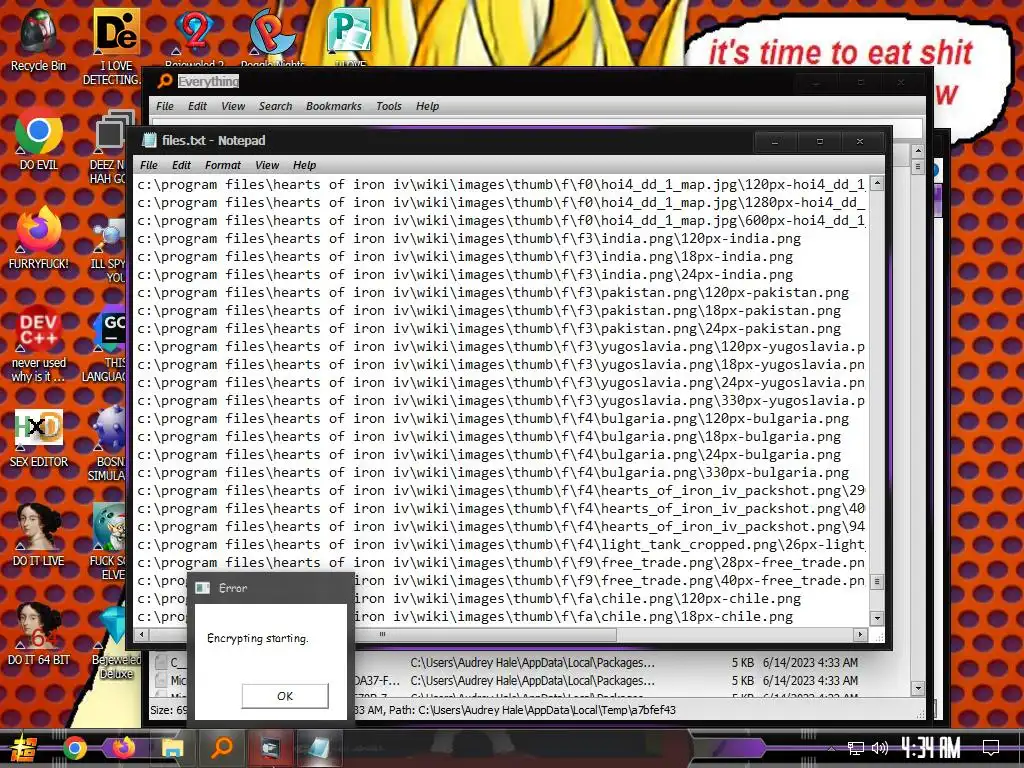
Task: Open Notepad's Help menu
Action: coord(304,165)
